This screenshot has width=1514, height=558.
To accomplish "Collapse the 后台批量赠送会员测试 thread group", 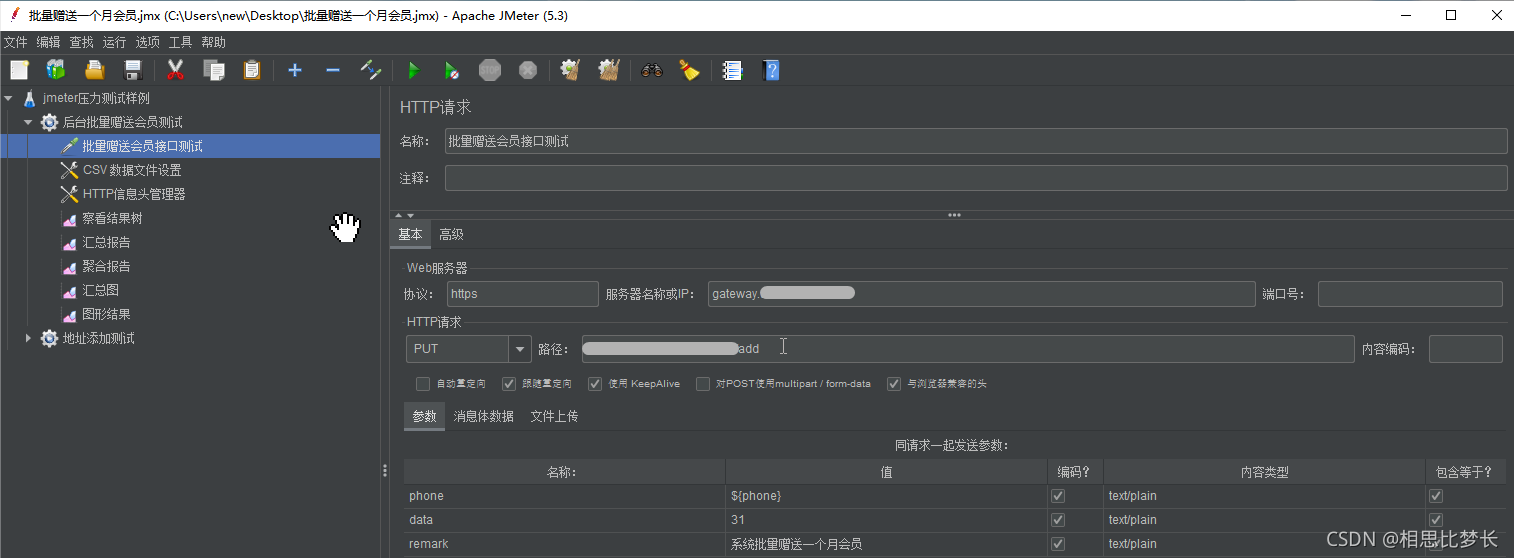I will tap(28, 122).
